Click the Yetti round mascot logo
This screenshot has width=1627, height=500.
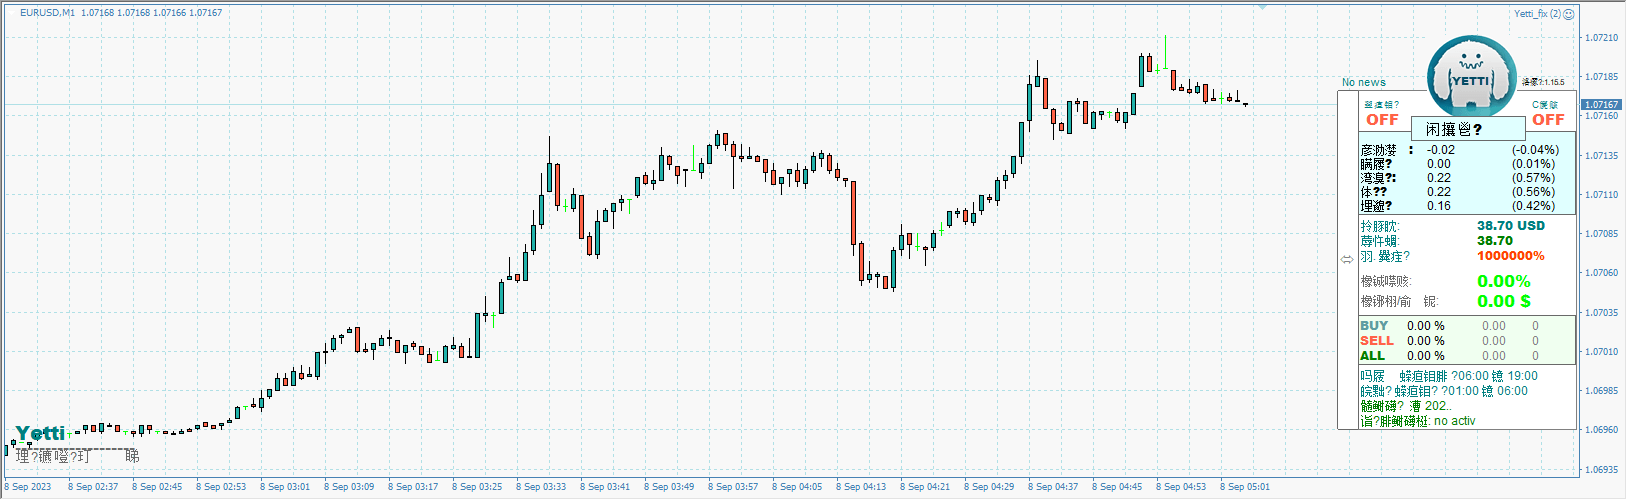1471,78
